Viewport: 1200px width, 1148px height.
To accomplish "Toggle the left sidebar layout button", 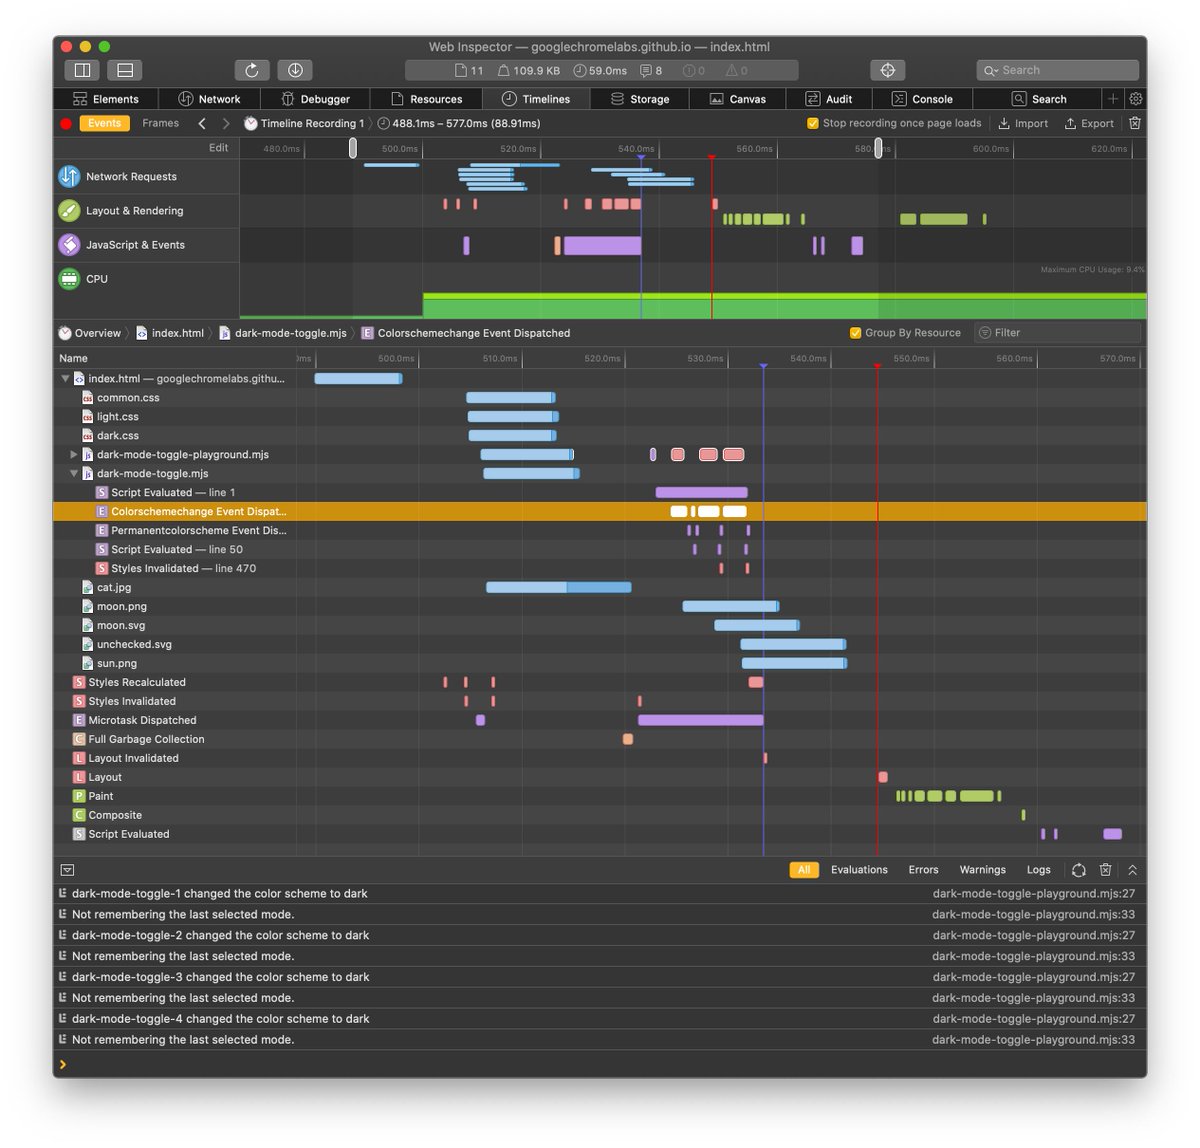I will 83,70.
